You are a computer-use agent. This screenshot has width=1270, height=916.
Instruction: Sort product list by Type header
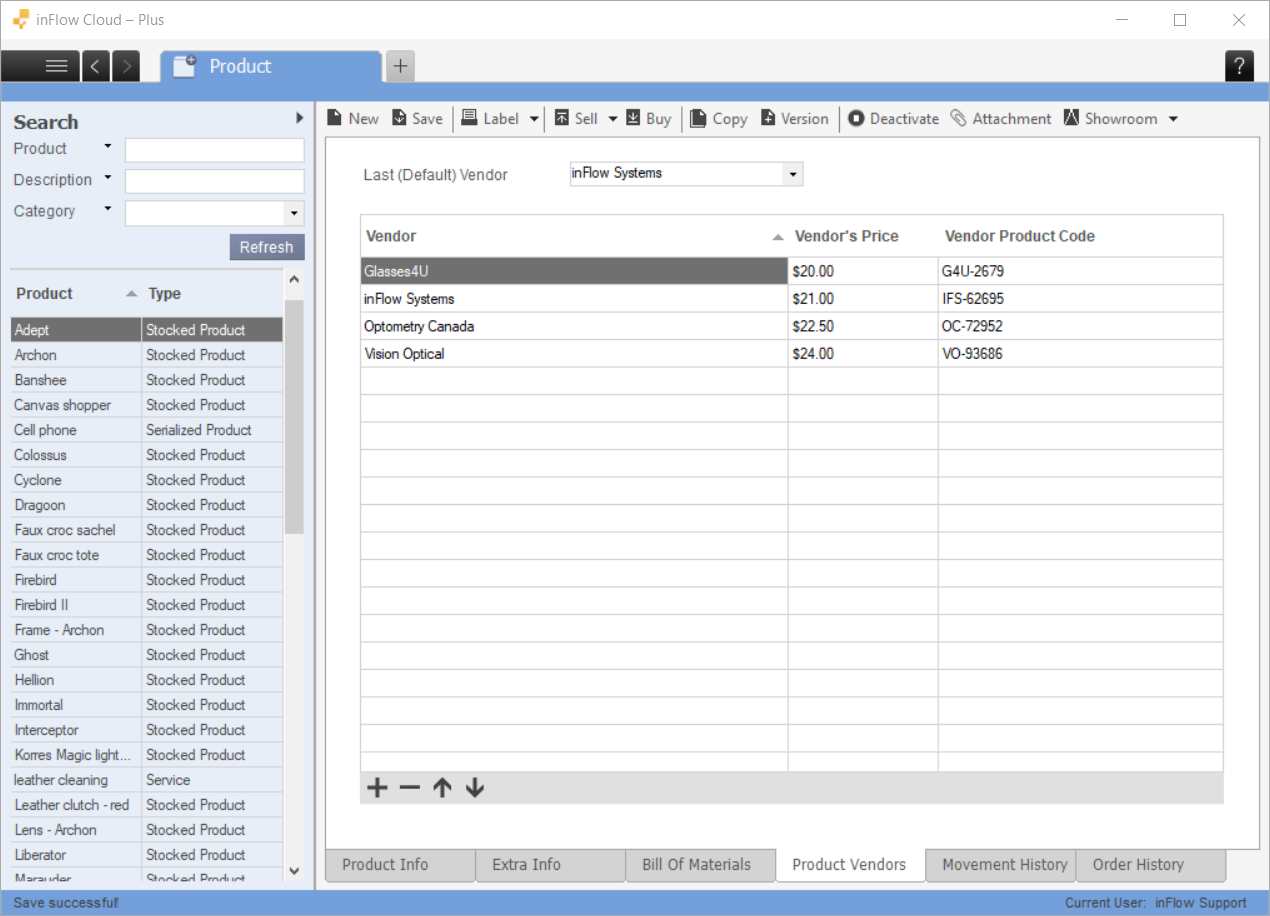coord(211,294)
